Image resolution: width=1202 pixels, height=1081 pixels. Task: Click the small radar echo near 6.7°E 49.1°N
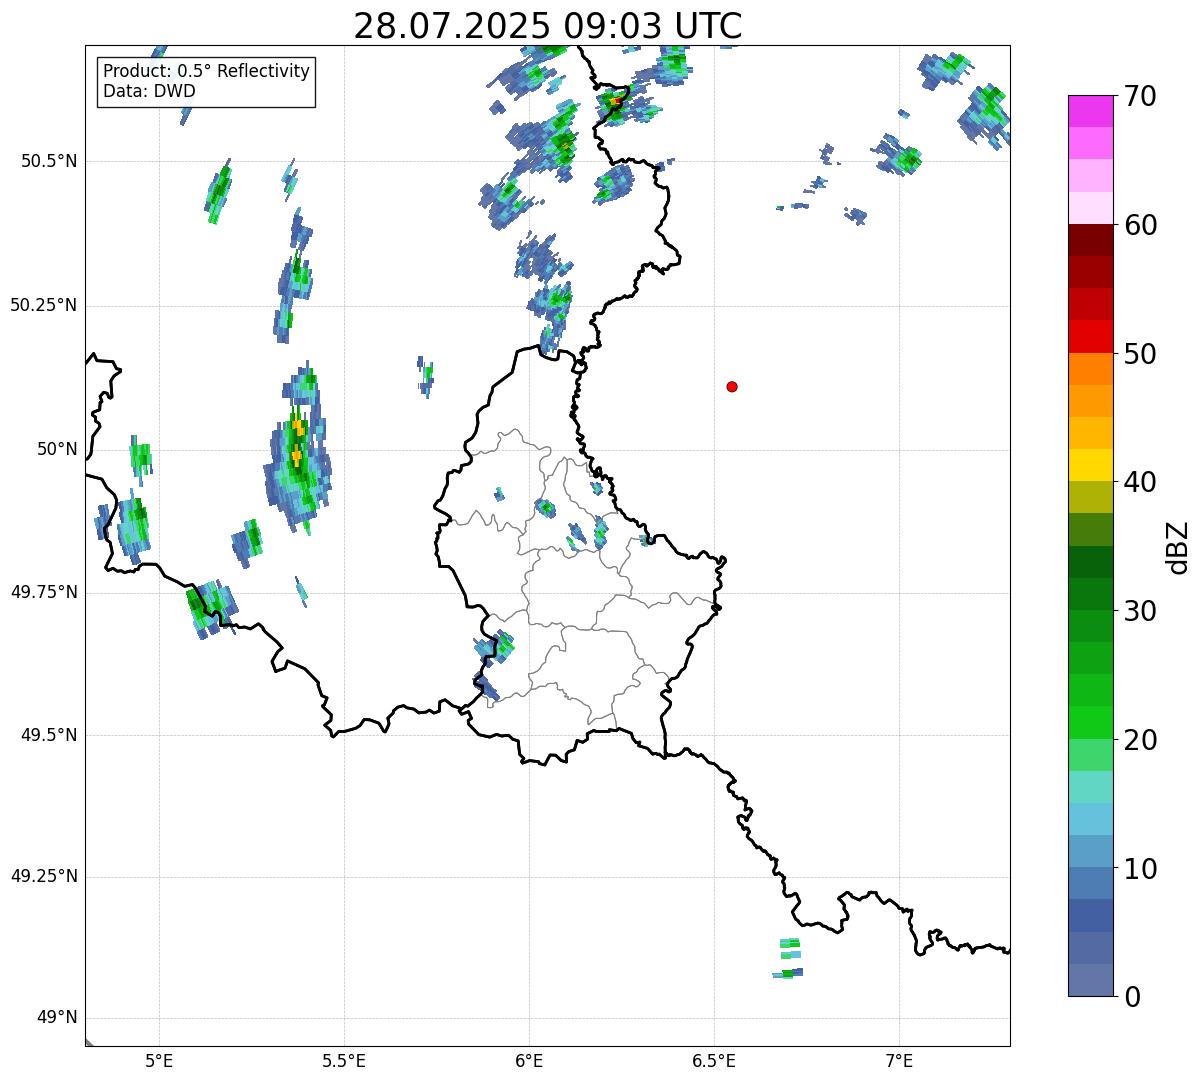(789, 958)
